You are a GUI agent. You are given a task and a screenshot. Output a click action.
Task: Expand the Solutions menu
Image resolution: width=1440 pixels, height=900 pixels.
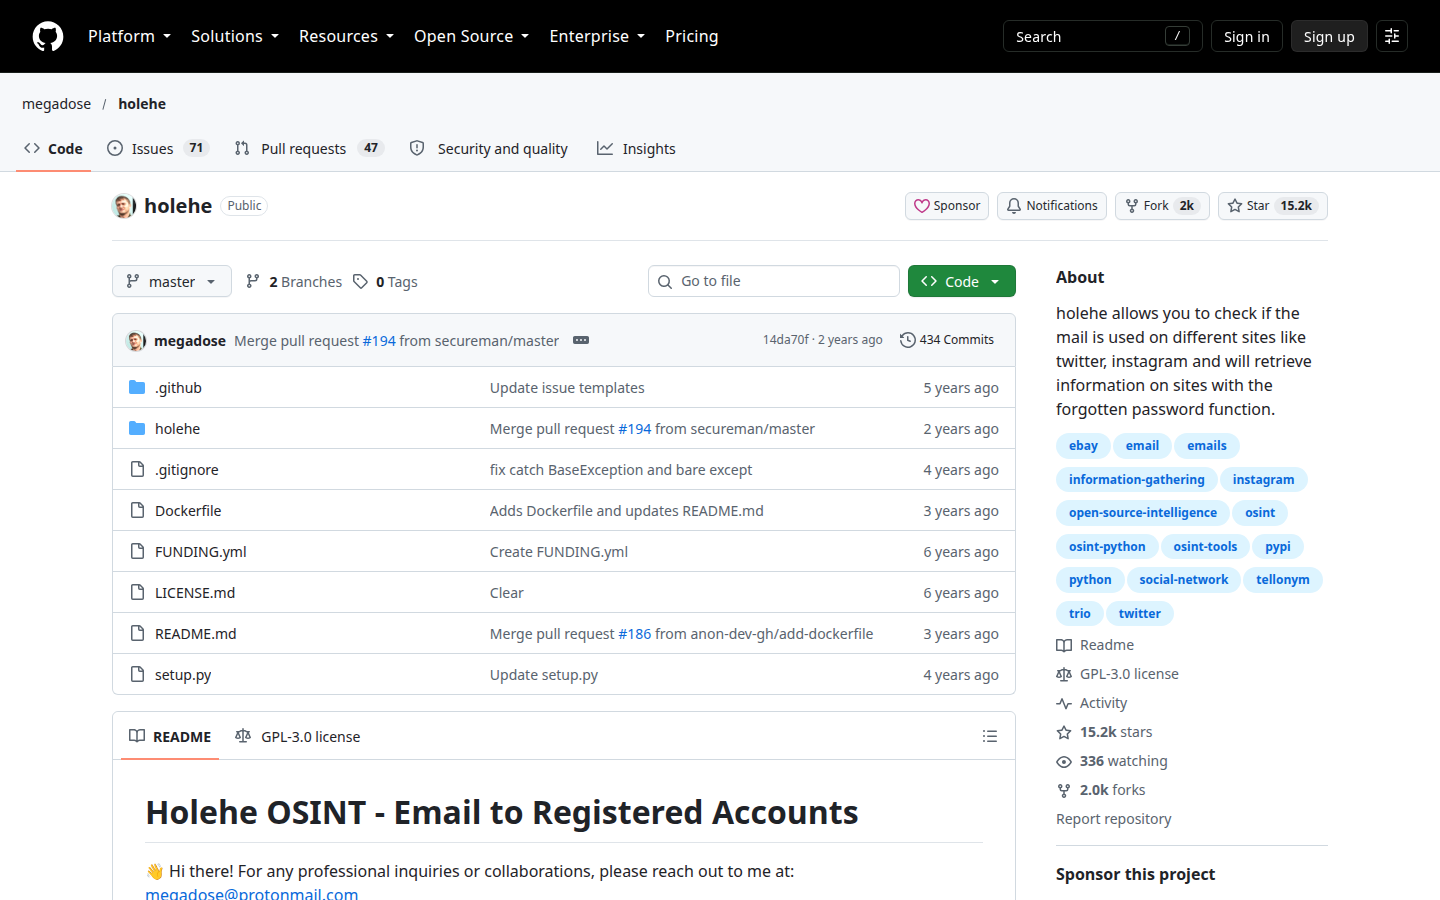pos(235,36)
